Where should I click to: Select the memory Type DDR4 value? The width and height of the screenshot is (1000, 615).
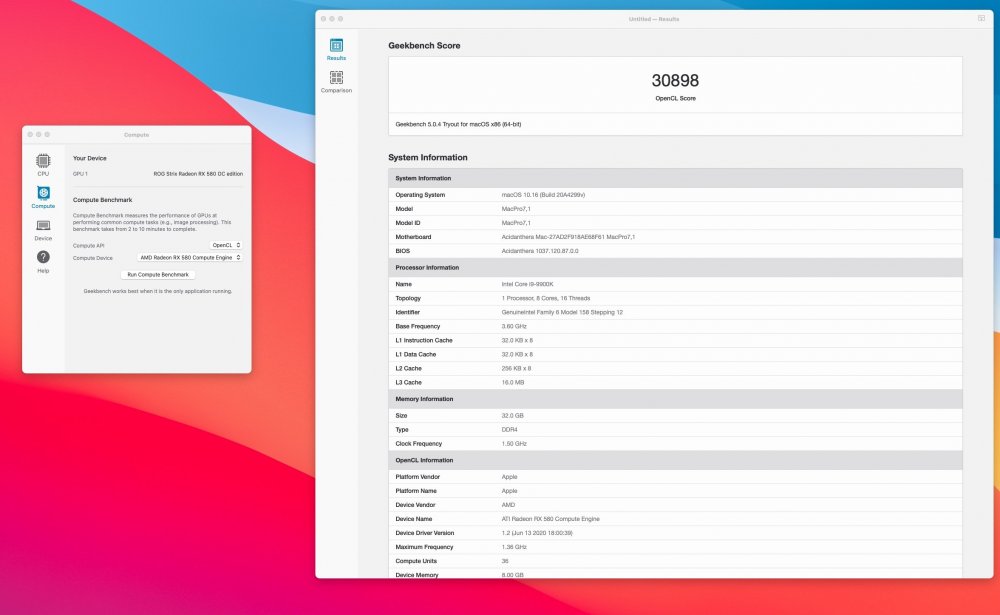(509, 429)
